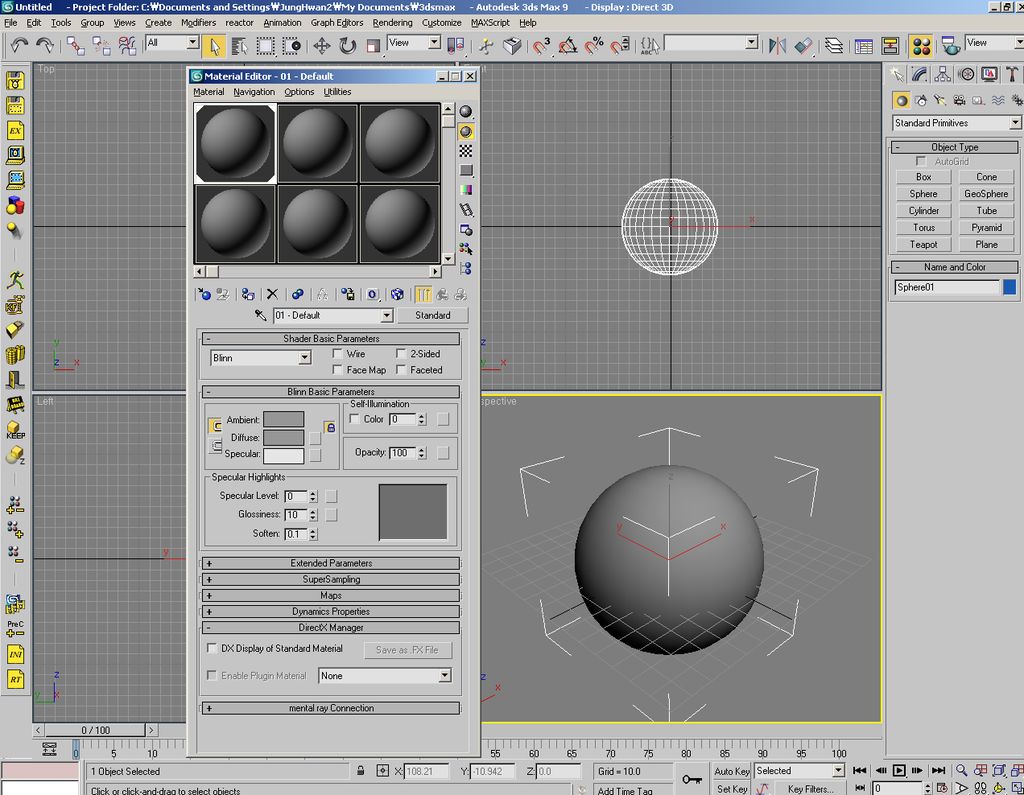Click the Undo arrow in main toolbar

20,45
